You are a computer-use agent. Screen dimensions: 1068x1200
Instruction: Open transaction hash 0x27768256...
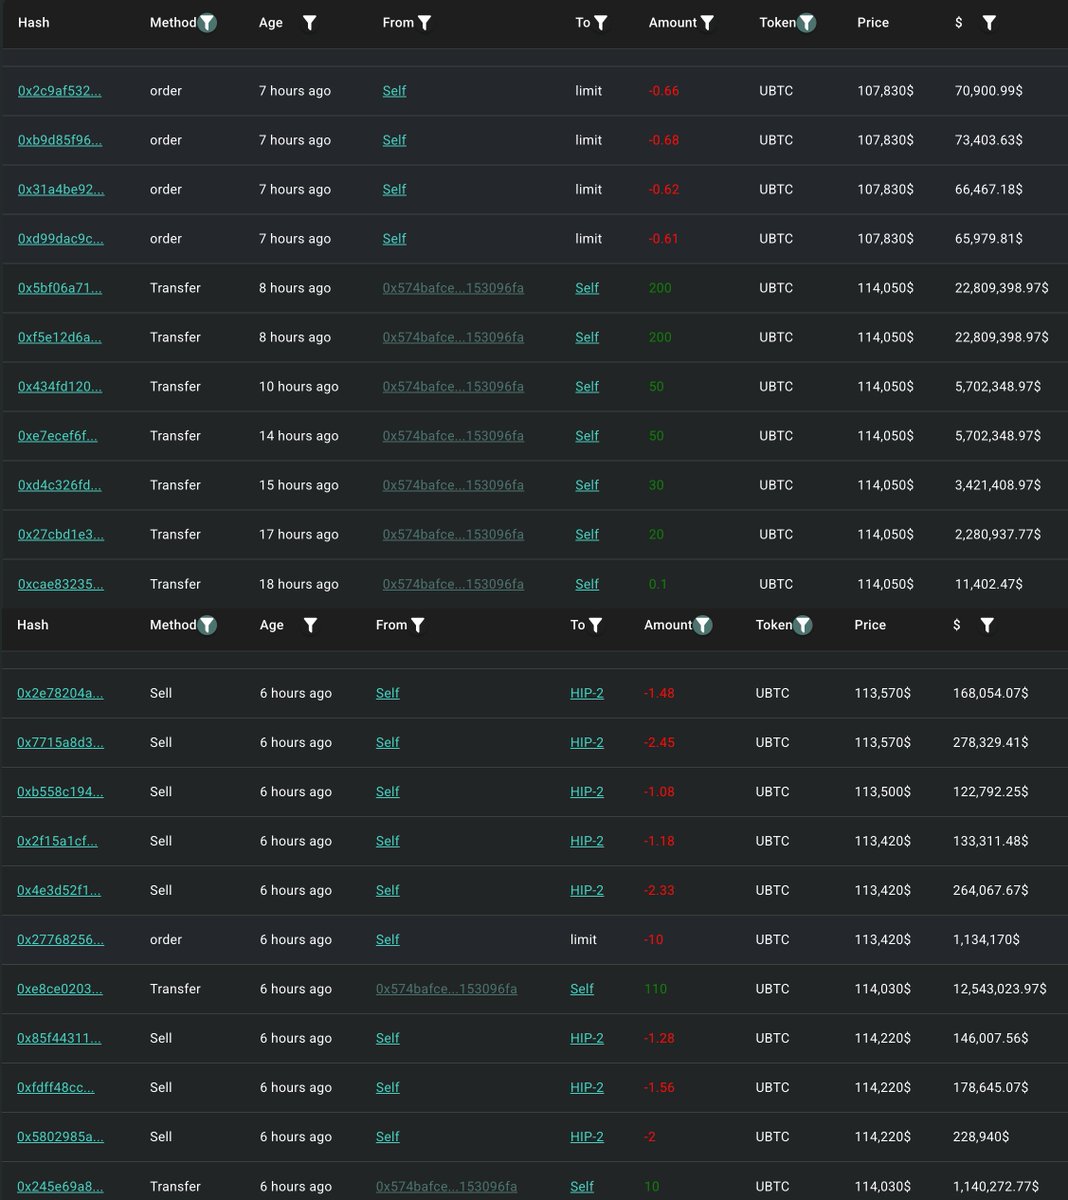coord(60,940)
